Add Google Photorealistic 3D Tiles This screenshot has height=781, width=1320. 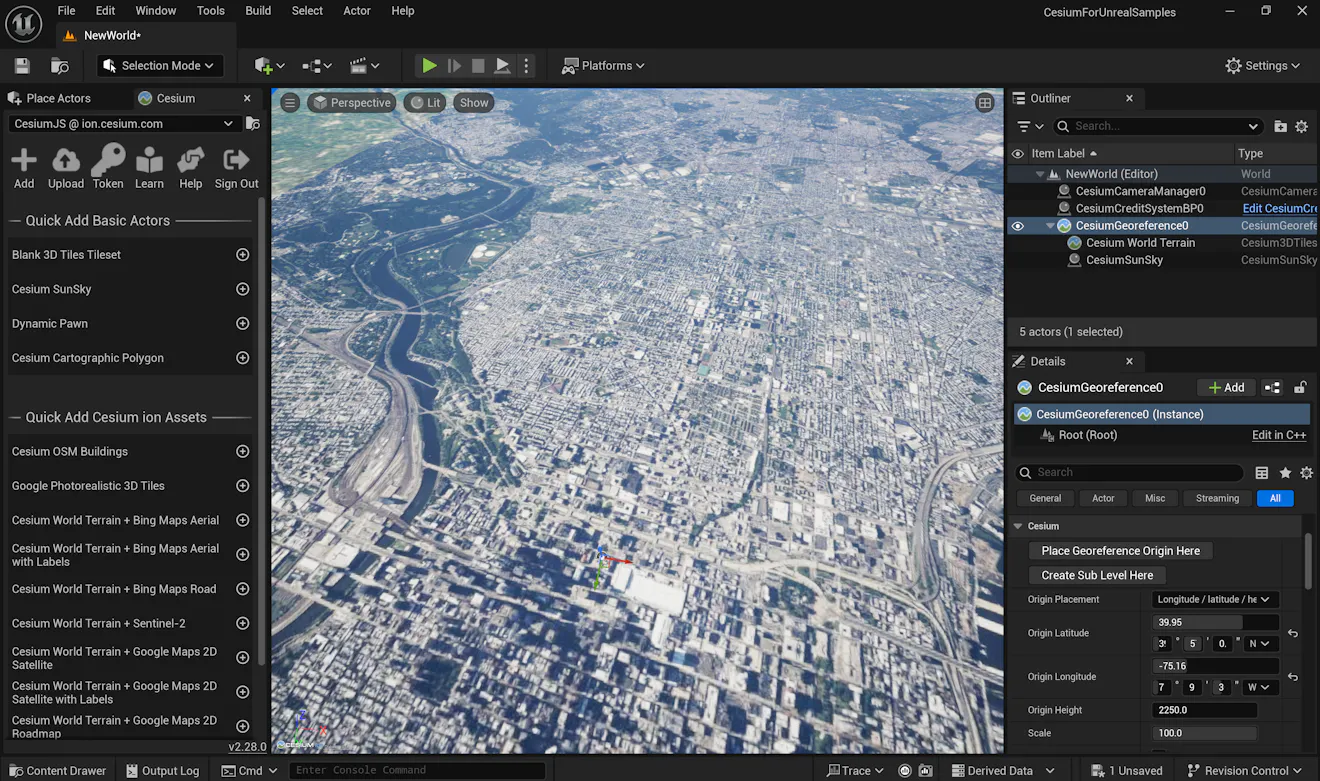pyautogui.click(x=242, y=486)
